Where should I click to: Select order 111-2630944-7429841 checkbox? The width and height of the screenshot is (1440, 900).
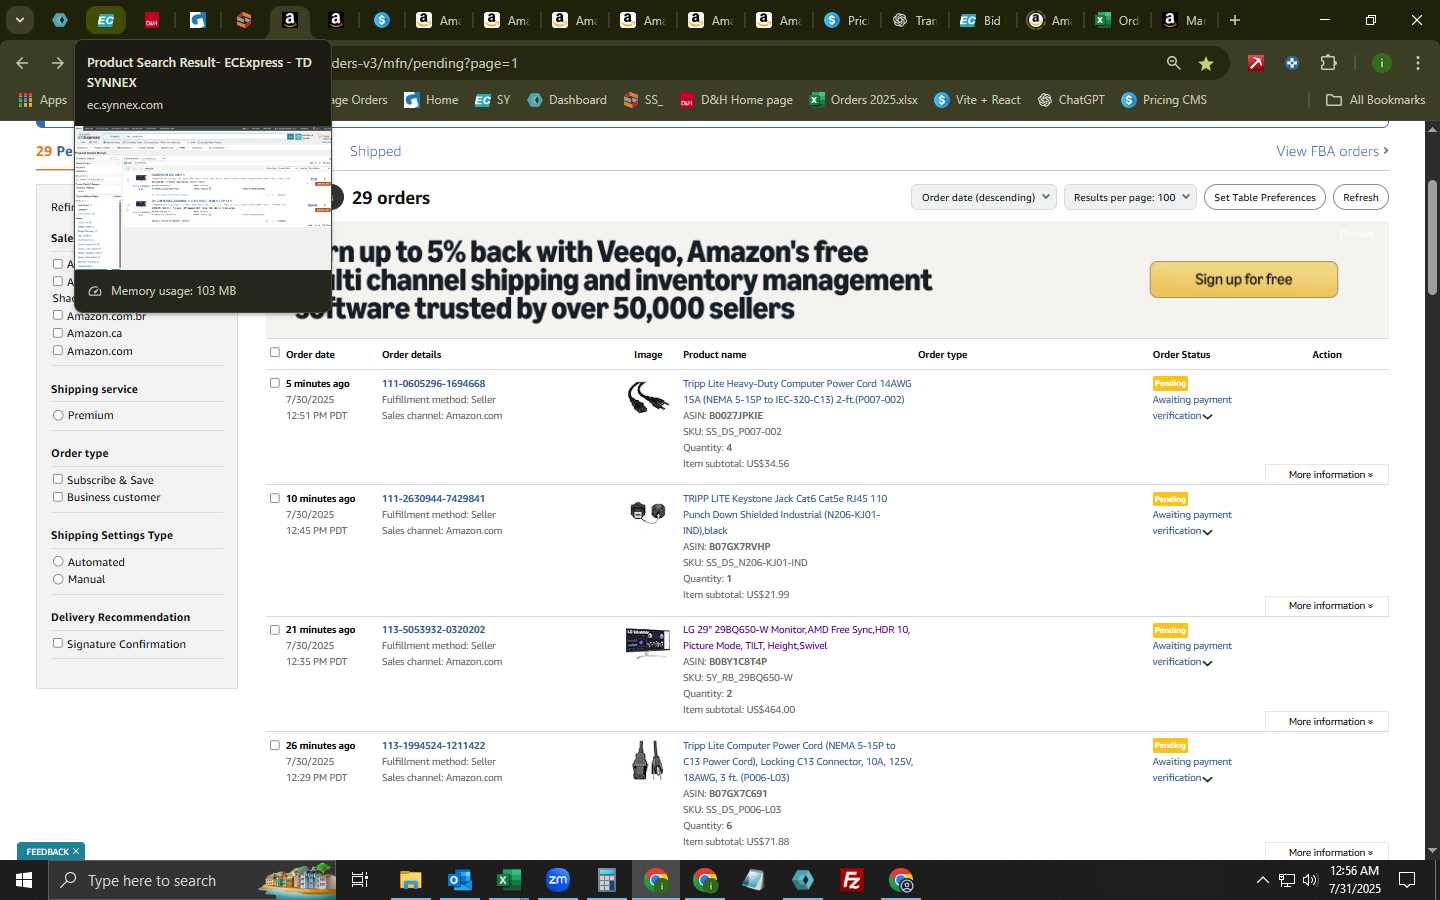coord(275,498)
